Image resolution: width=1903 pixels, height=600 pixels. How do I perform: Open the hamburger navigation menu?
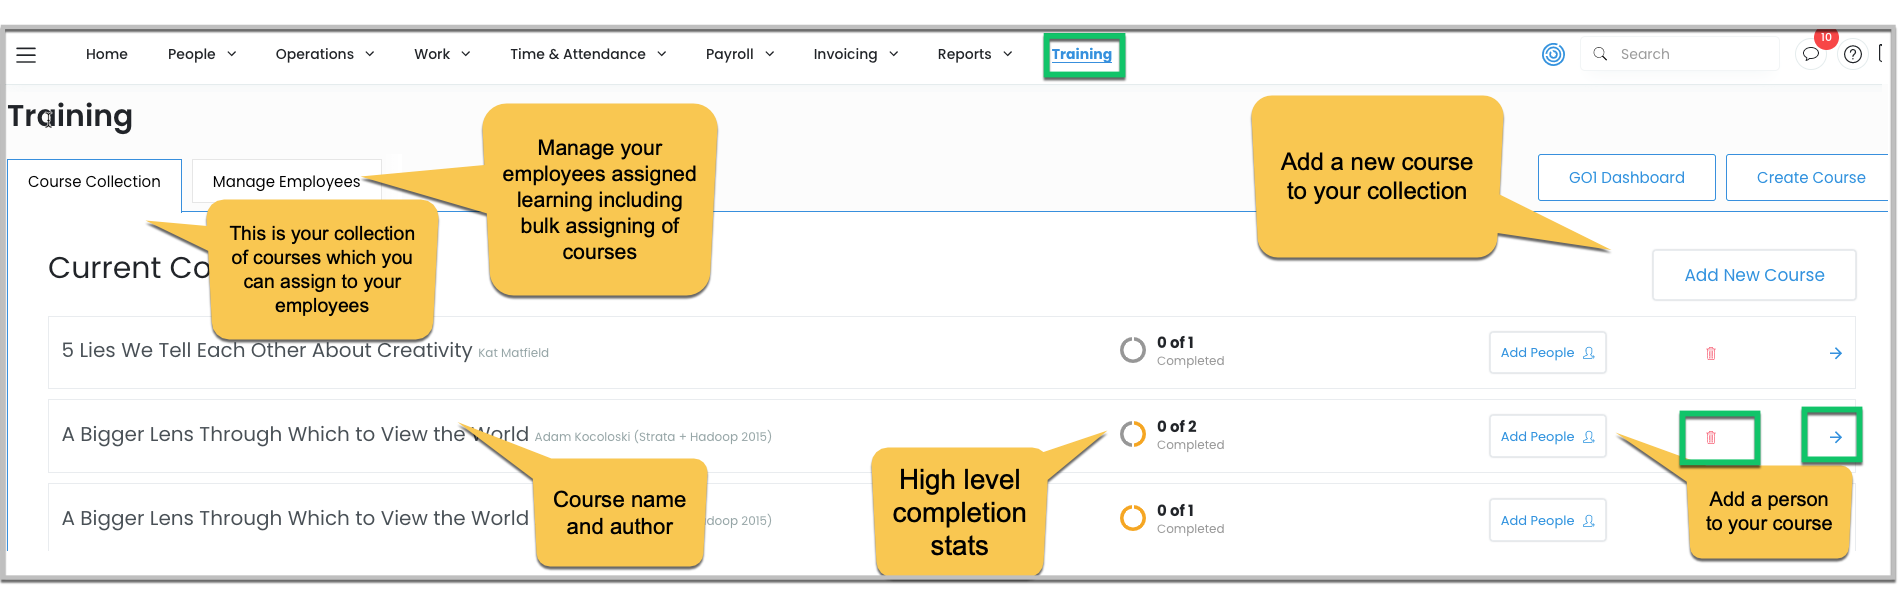(26, 55)
